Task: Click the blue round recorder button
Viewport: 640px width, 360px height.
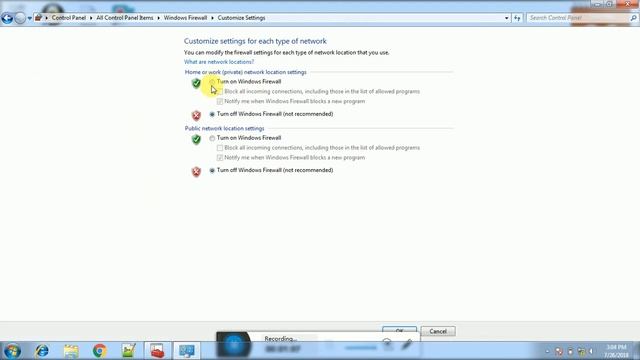Action: [x=234, y=345]
